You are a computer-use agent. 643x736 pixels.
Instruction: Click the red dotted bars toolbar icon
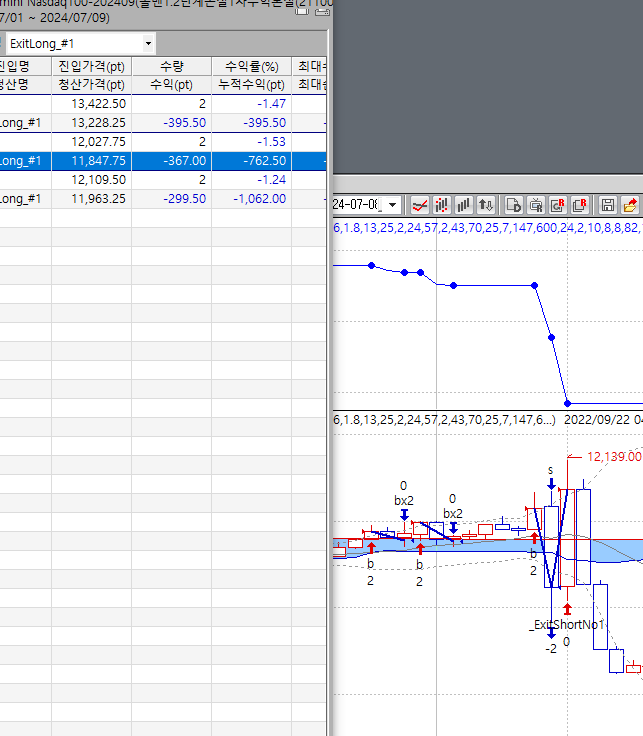click(x=441, y=205)
